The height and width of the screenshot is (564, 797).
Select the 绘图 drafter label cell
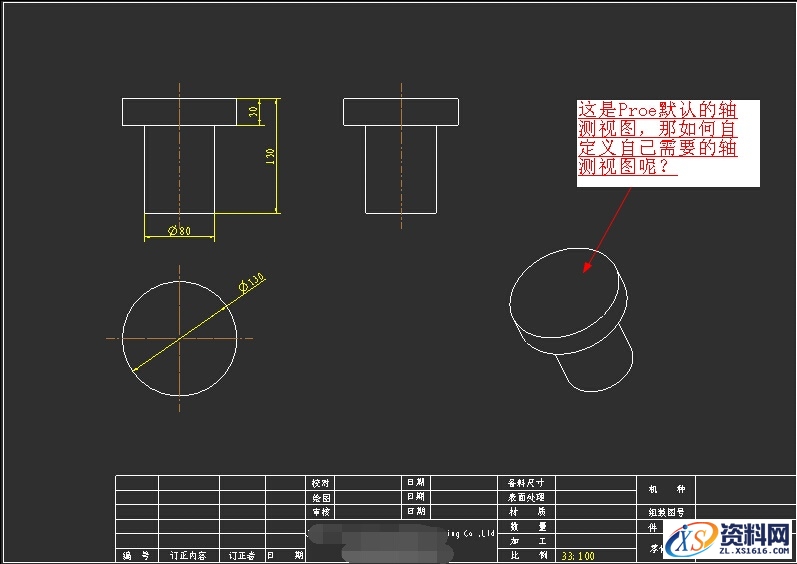pos(321,497)
